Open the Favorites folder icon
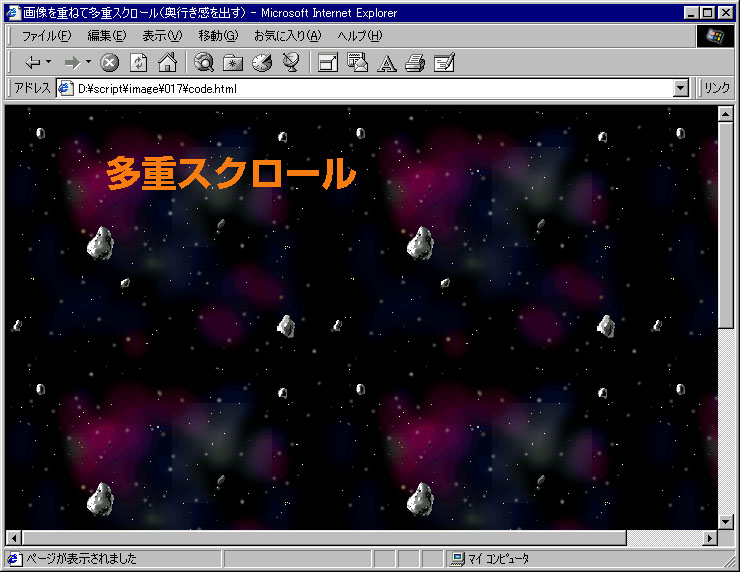740x572 pixels. (233, 62)
